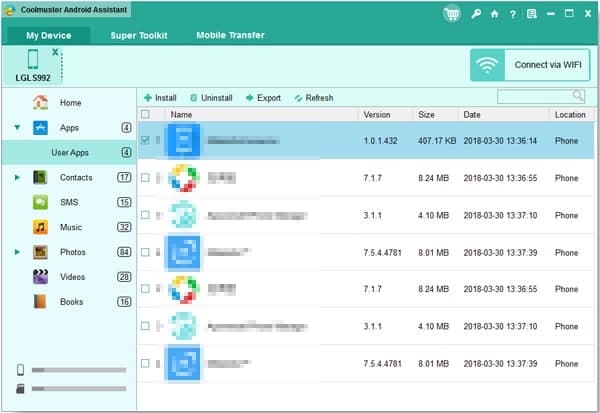
Task: Select the Videos category in sidebar
Action: pos(73,276)
